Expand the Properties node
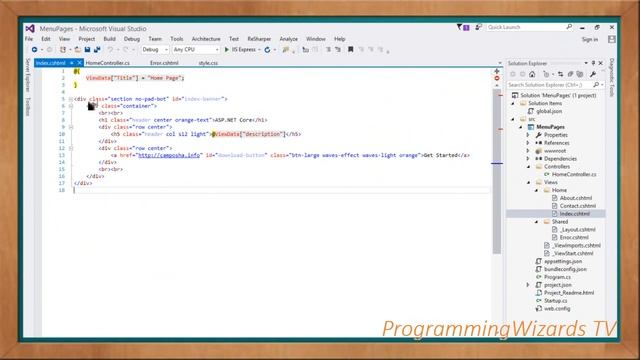The image size is (640, 360). (x=528, y=135)
